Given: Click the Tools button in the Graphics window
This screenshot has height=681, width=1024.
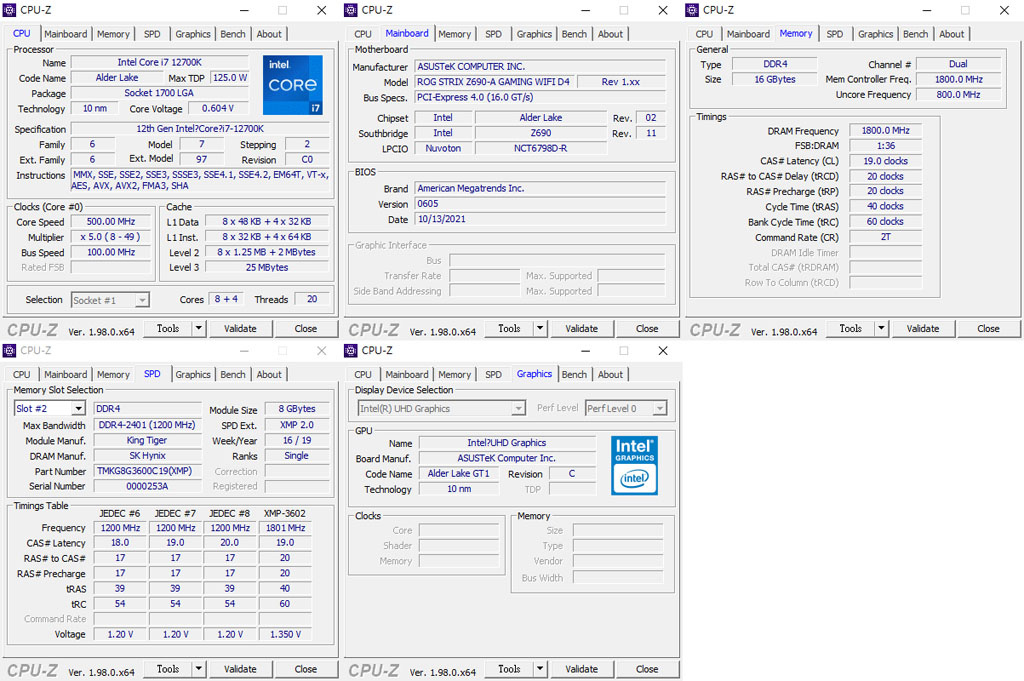Looking at the screenshot, I should point(509,669).
